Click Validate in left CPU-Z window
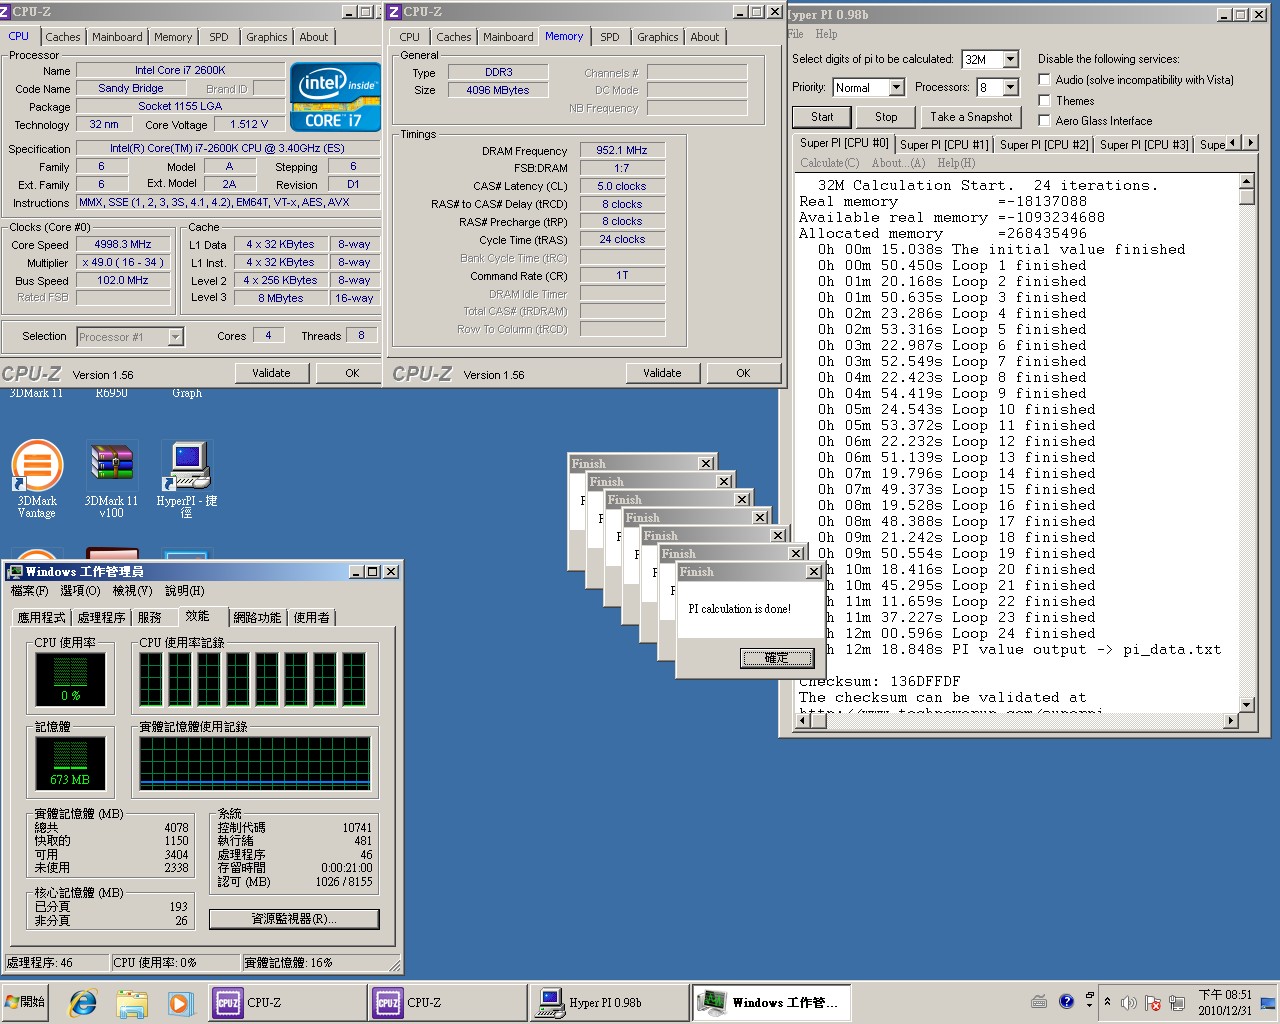1280x1024 pixels. (271, 373)
